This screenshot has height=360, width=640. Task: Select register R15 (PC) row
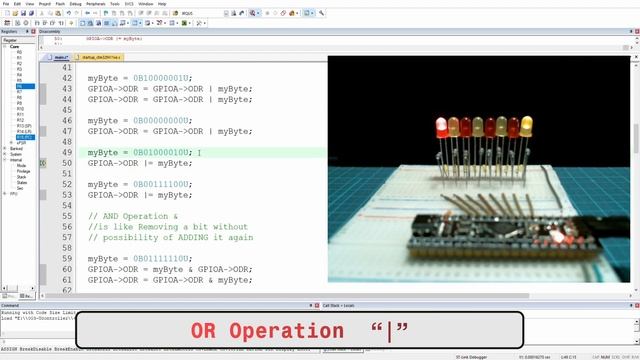pyautogui.click(x=25, y=137)
